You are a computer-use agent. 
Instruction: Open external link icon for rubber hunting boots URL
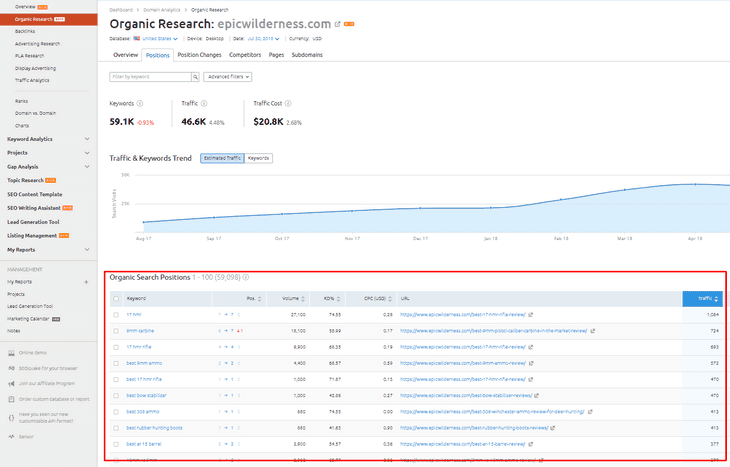tap(553, 428)
